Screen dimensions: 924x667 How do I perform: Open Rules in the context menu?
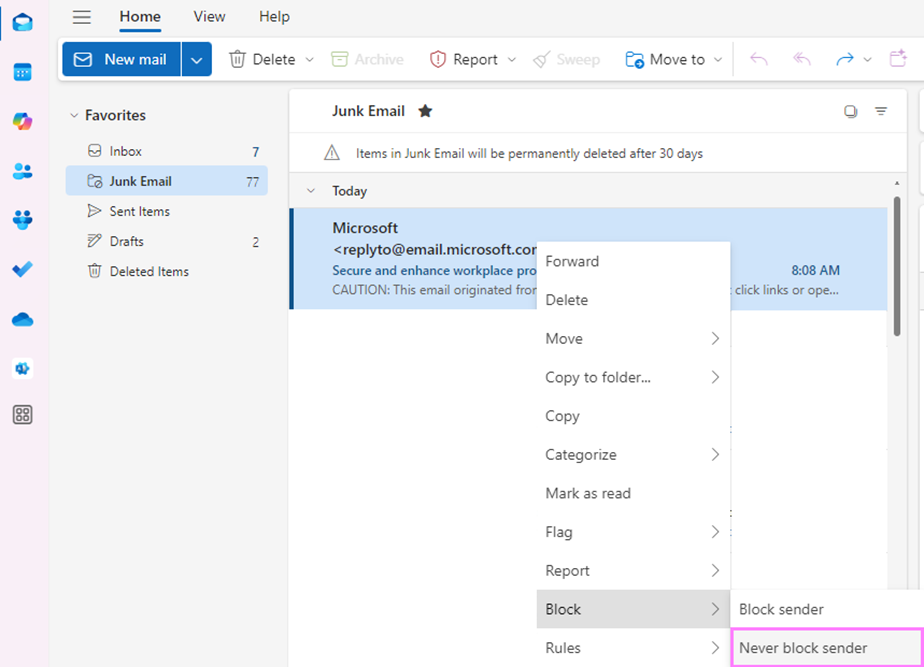click(x=633, y=648)
